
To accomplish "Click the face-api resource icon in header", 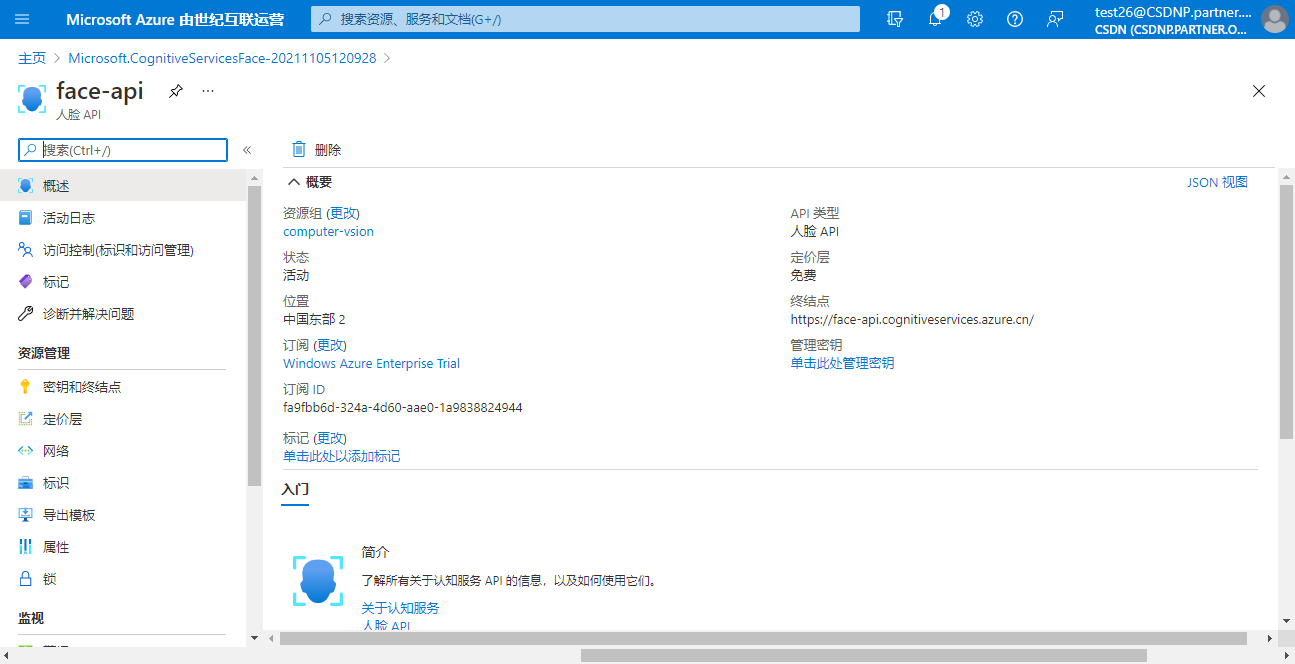I will coord(32,99).
